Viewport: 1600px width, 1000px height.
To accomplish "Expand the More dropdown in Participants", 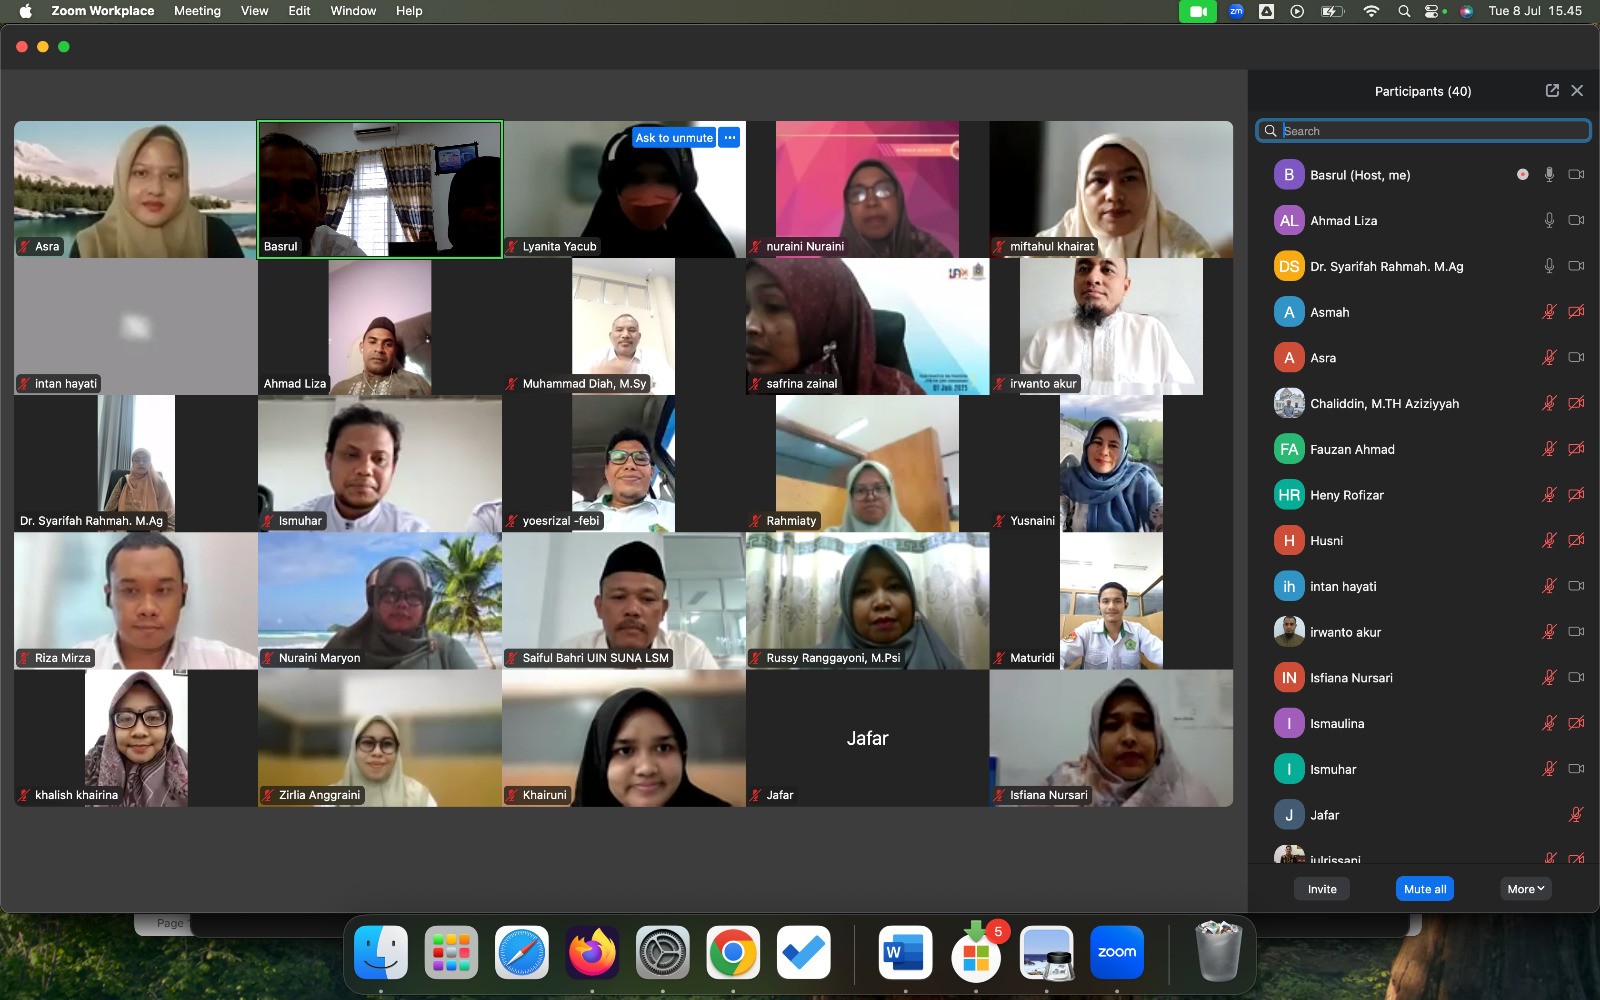I will (x=1525, y=889).
